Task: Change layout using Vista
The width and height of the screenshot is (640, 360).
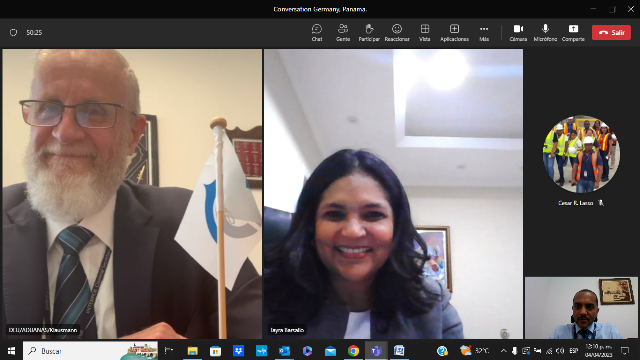Action: coord(424,33)
